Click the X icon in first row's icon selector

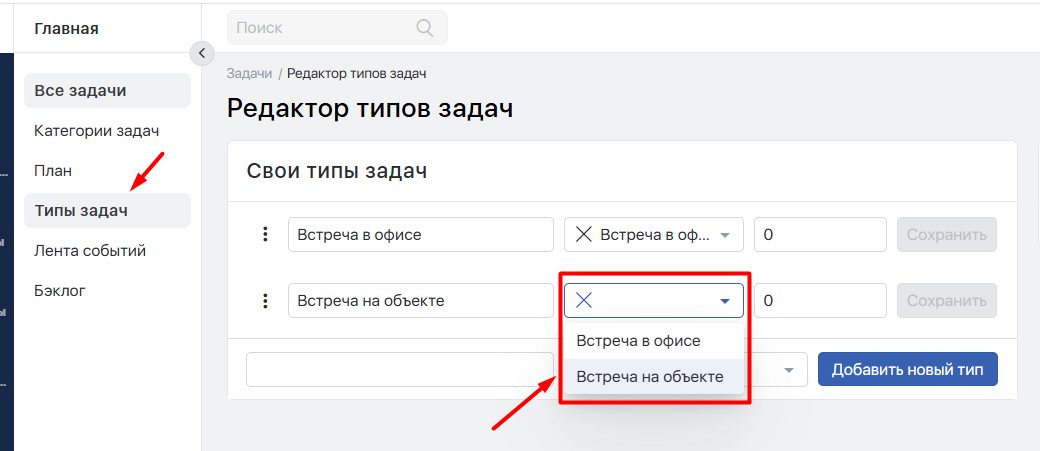(584, 235)
